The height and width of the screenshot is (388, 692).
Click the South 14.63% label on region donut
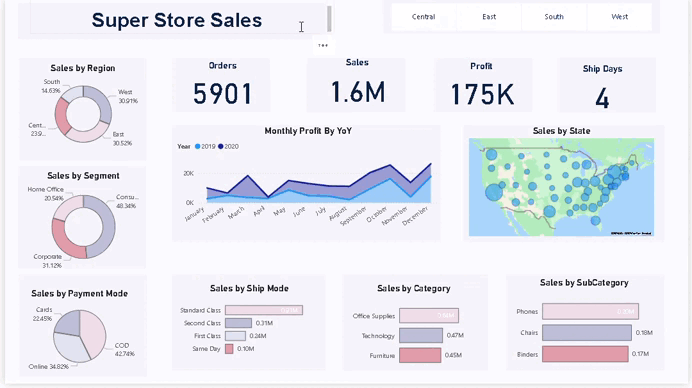pyautogui.click(x=51, y=86)
